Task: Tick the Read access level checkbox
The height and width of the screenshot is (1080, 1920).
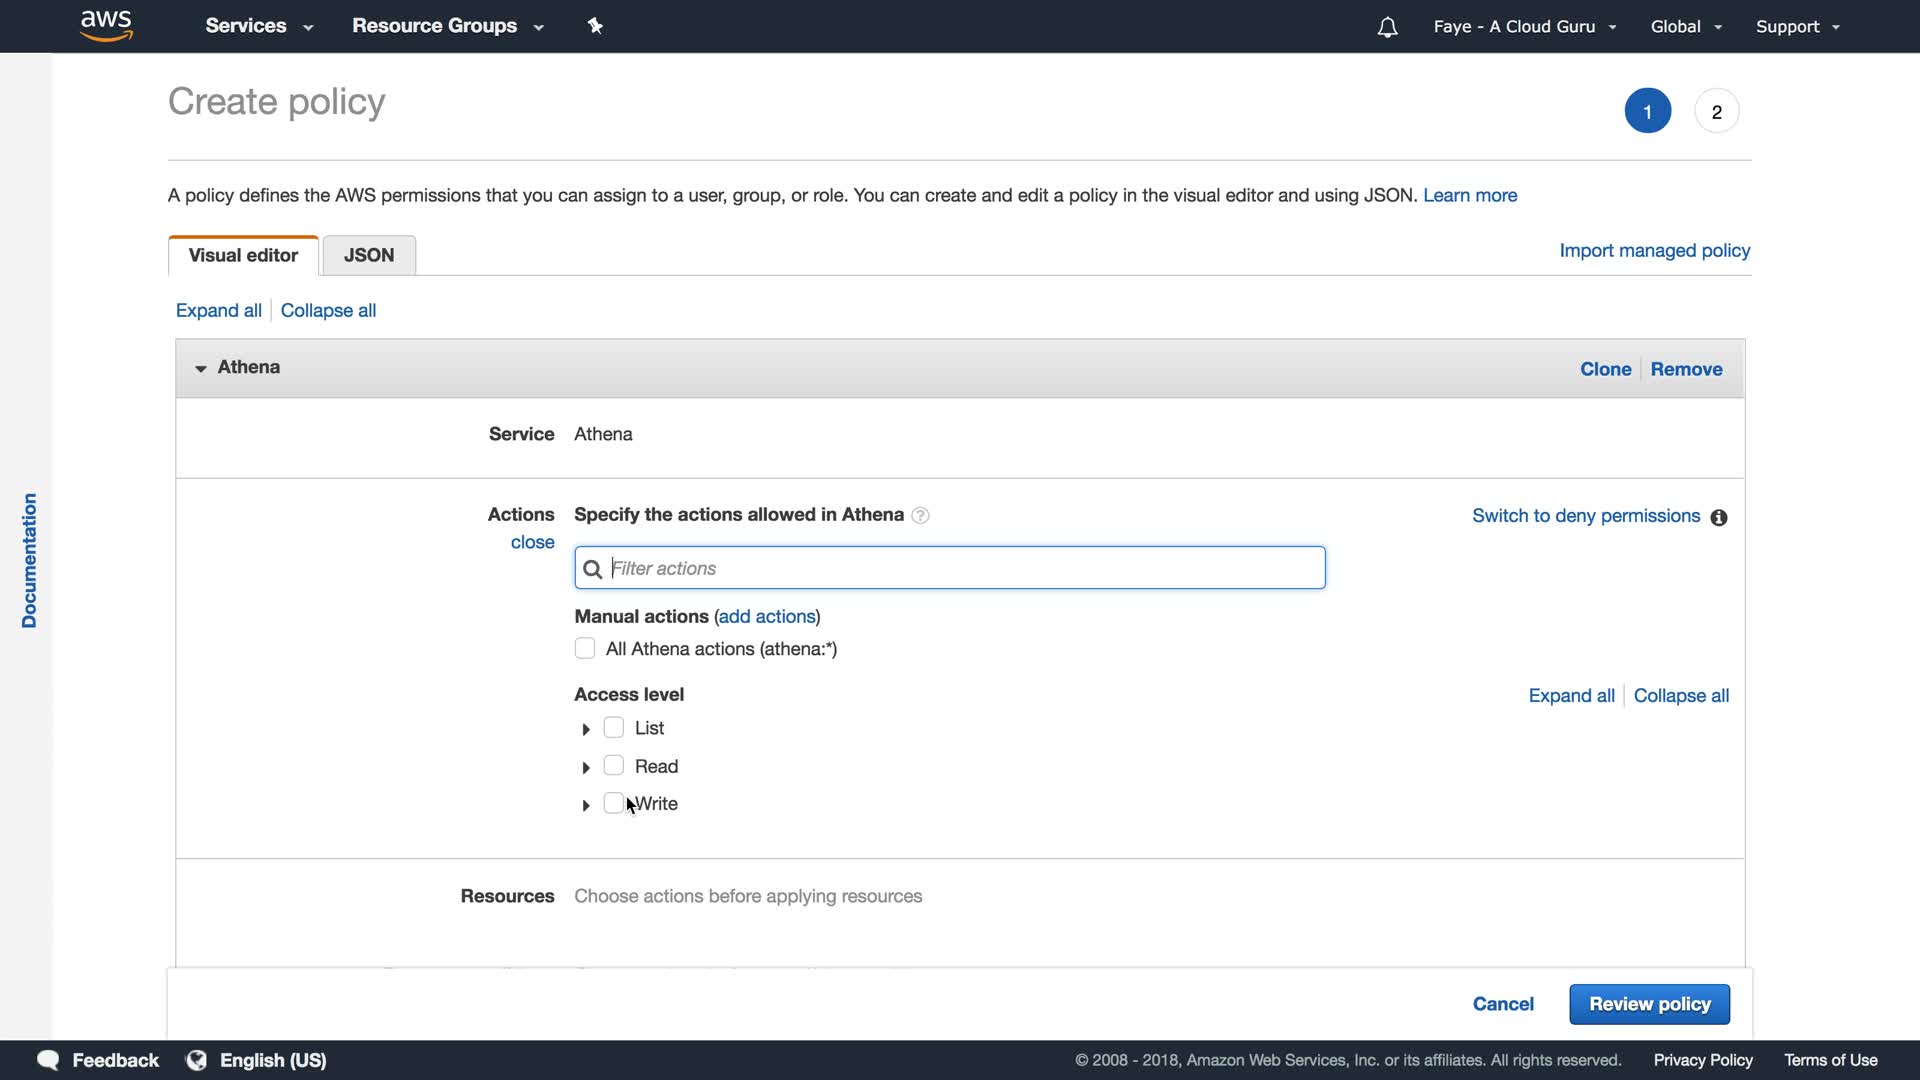Action: (614, 765)
